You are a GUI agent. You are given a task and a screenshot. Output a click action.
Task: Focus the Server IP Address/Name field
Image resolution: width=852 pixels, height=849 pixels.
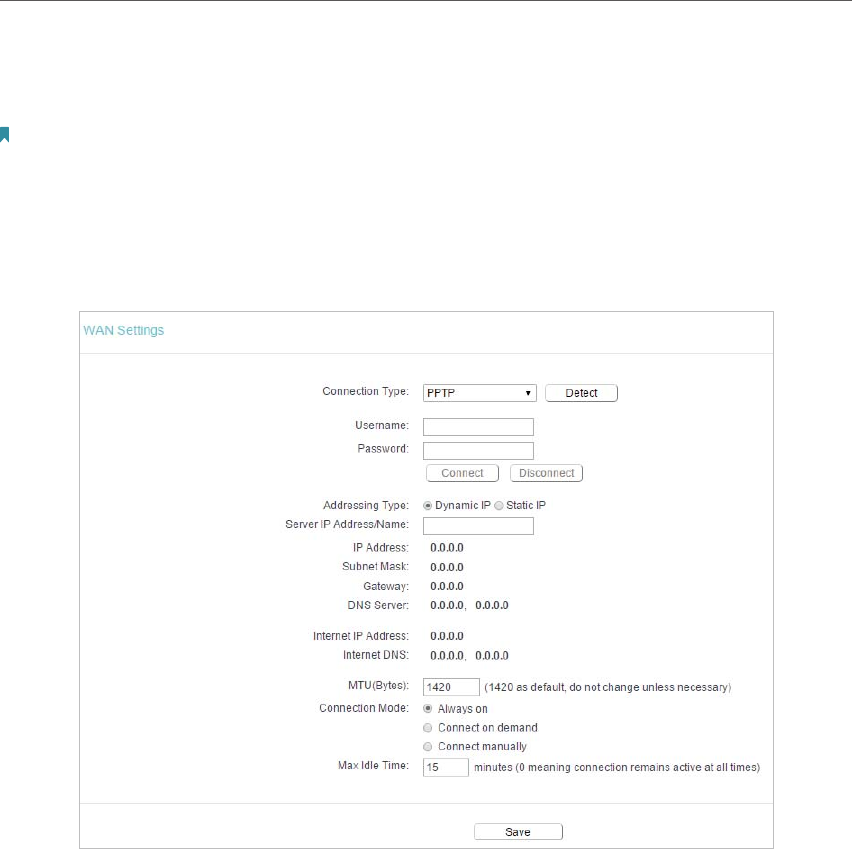click(x=478, y=526)
